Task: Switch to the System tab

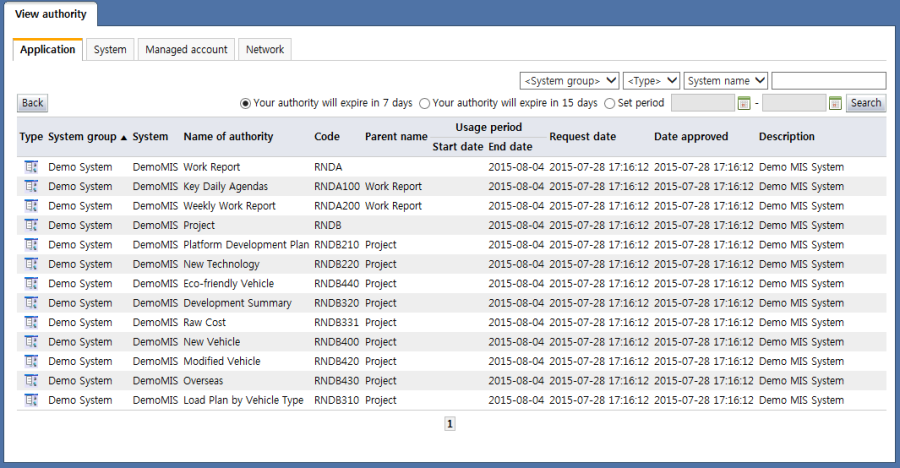Action: pos(110,49)
